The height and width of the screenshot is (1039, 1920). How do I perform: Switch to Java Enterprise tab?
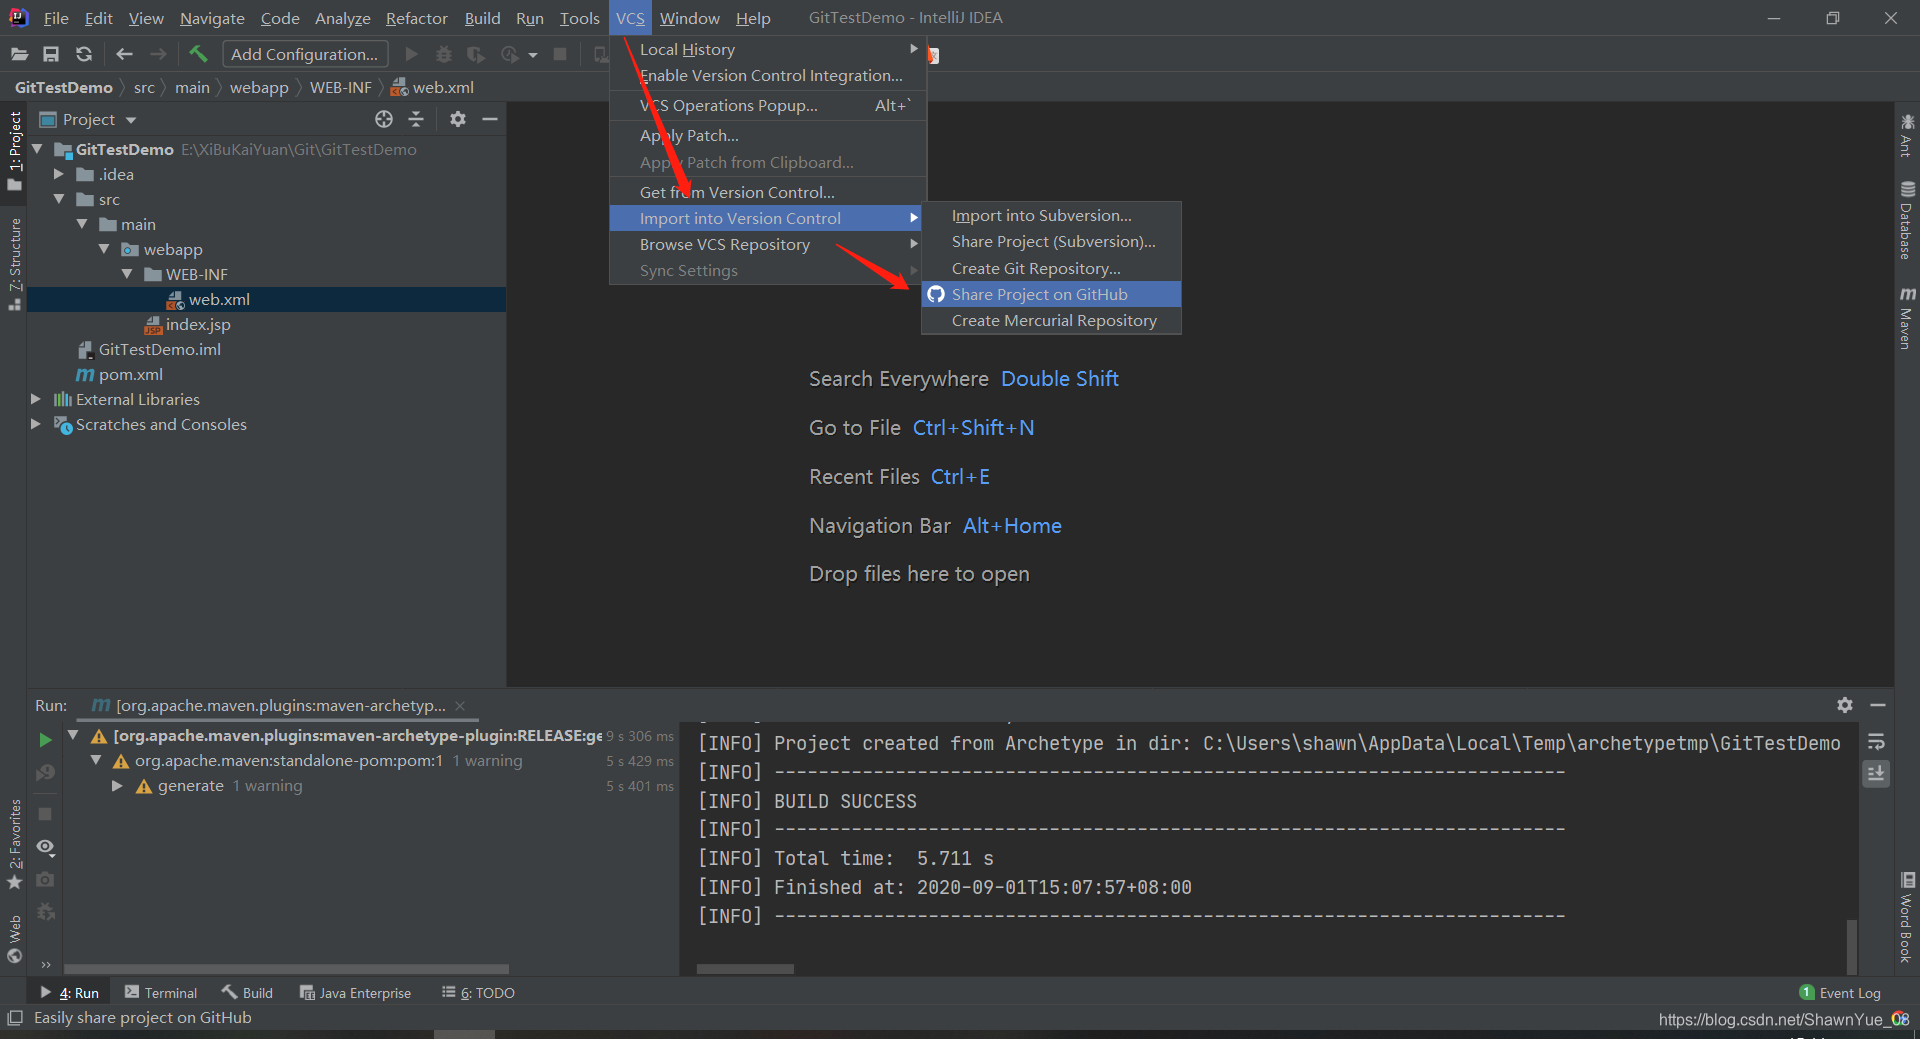356,993
